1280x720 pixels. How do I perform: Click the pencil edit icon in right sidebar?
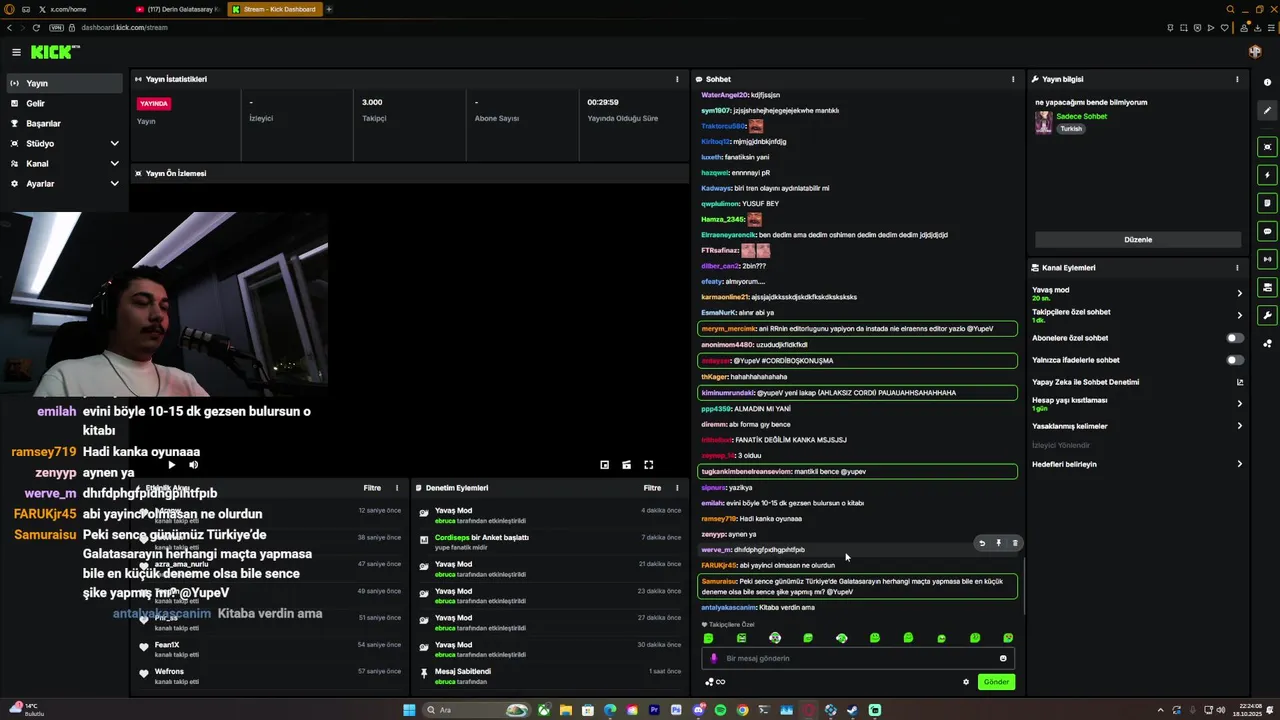click(1268, 111)
